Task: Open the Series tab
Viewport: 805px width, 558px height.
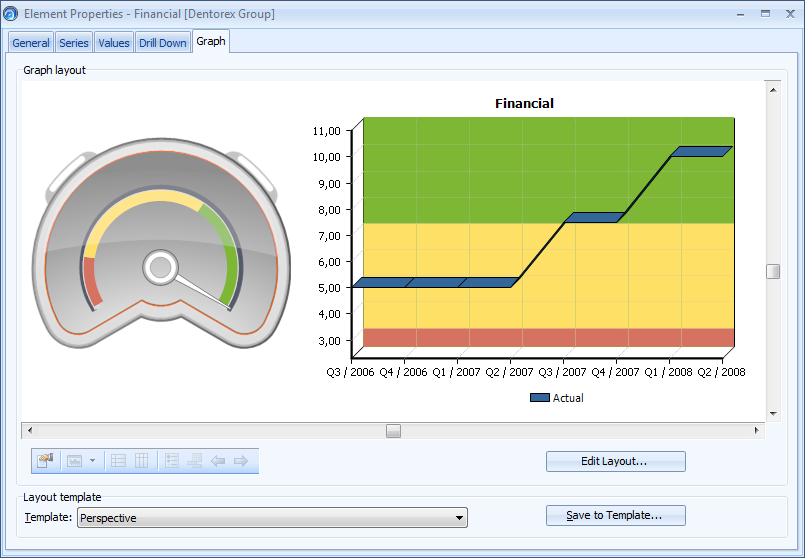Action: 74,43
